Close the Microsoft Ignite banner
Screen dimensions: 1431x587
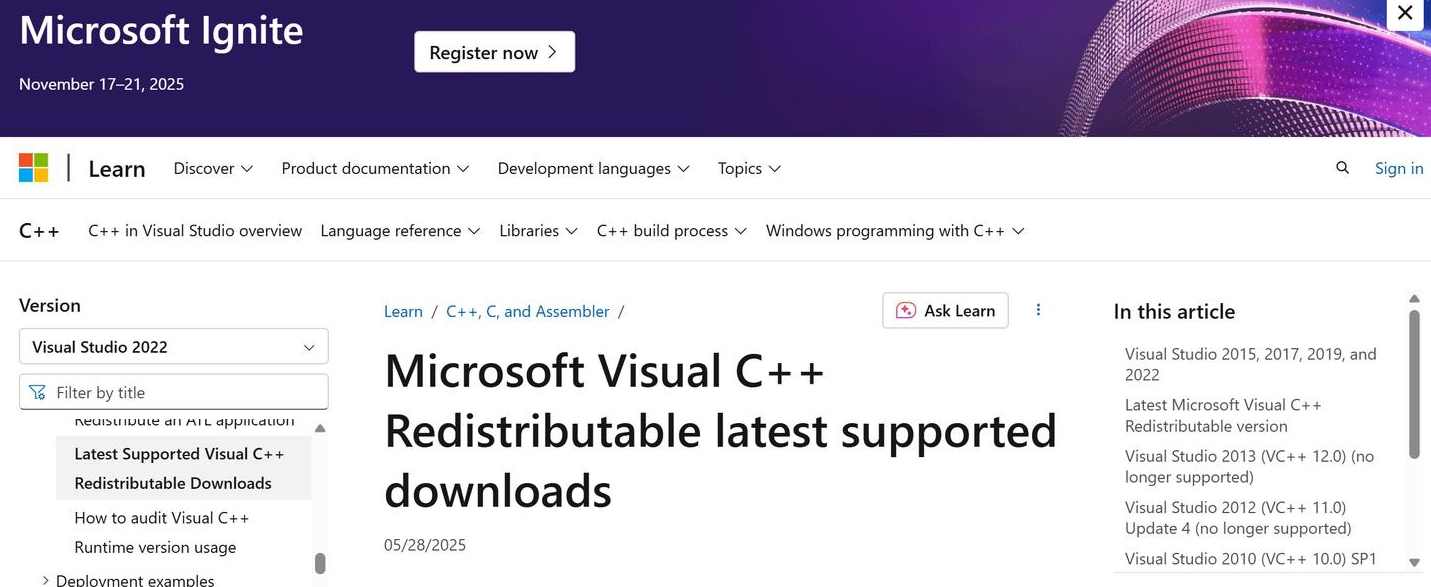(x=1405, y=13)
